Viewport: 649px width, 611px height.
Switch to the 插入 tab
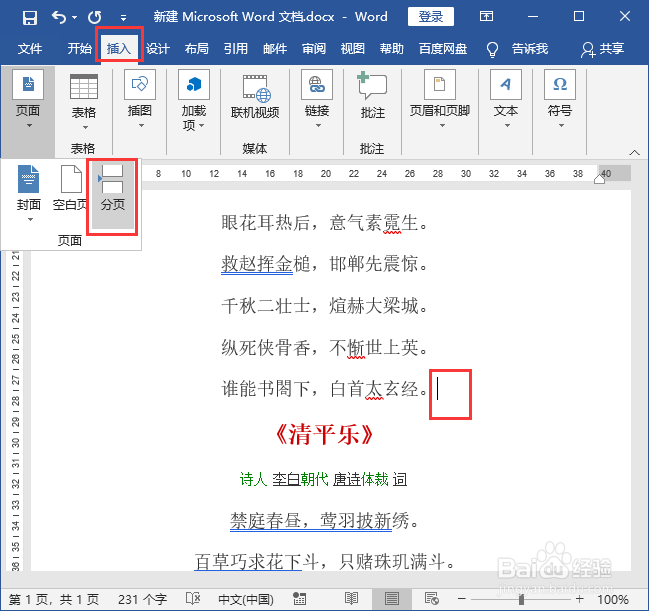pos(119,48)
